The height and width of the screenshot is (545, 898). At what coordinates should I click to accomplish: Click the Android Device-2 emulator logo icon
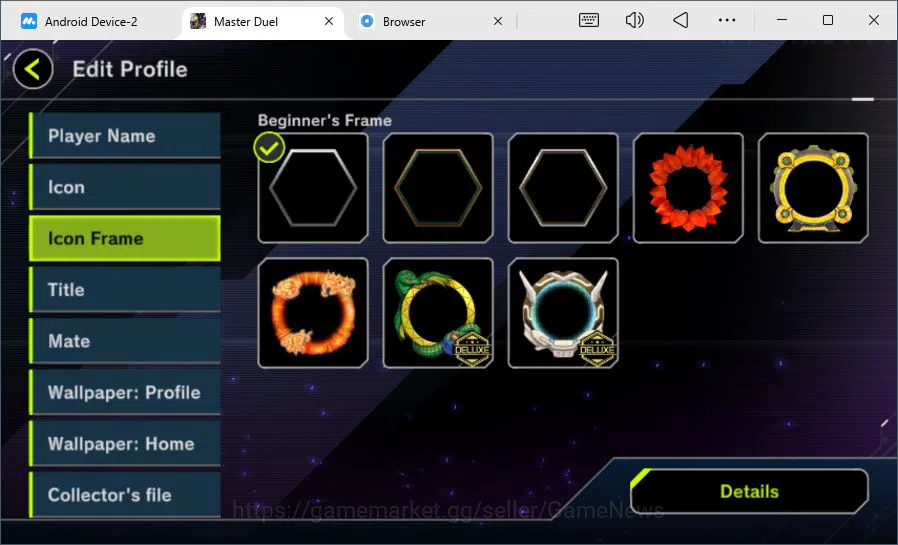[x=29, y=21]
